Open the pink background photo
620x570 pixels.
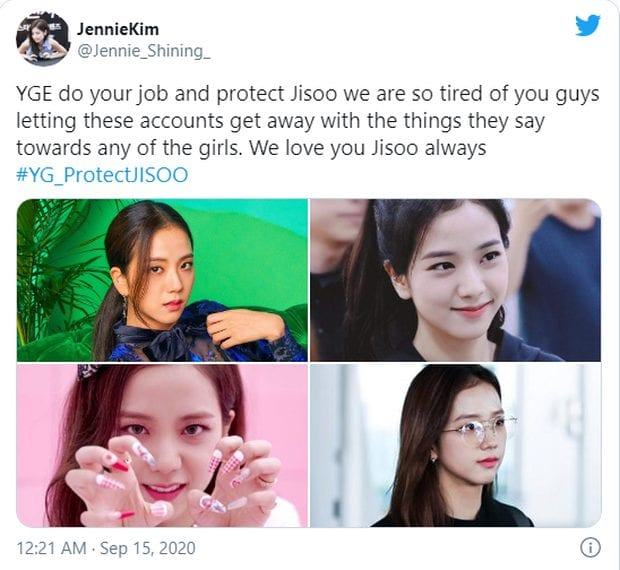click(x=162, y=445)
